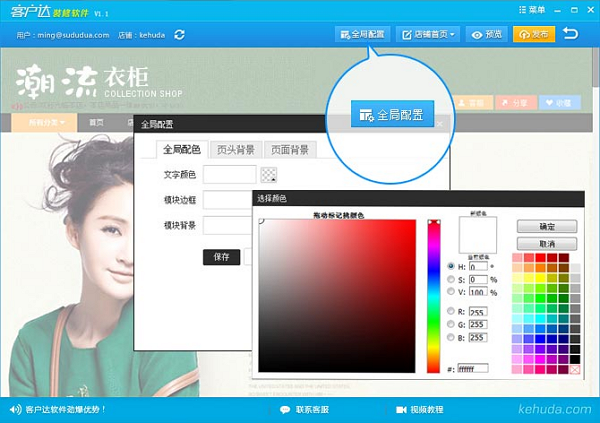Click the 联系客服 link
600x423 pixels.
click(x=312, y=410)
